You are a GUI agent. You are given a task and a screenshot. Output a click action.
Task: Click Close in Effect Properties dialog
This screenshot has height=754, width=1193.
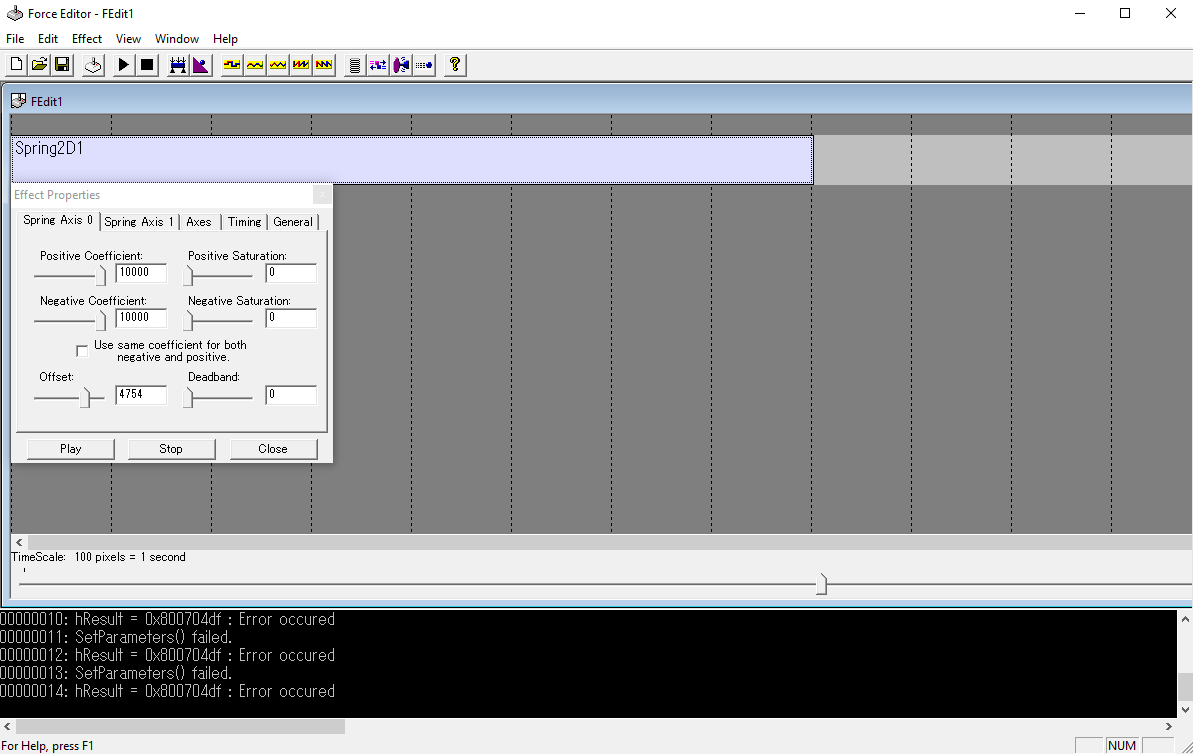273,449
